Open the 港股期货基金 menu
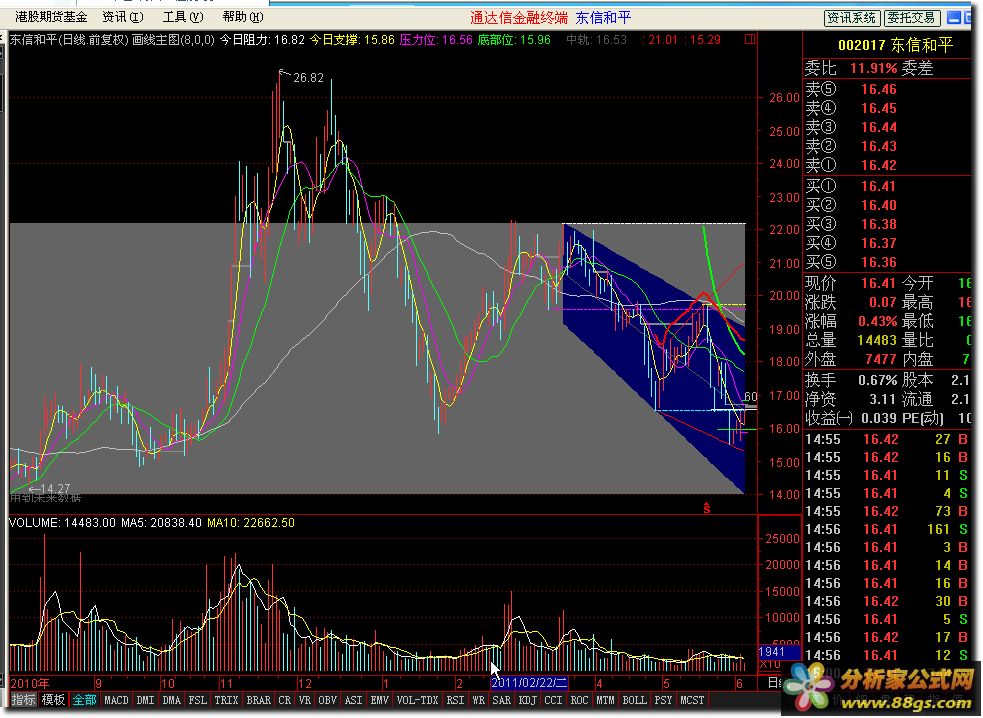Image resolution: width=983 pixels, height=718 pixels. 51,17
